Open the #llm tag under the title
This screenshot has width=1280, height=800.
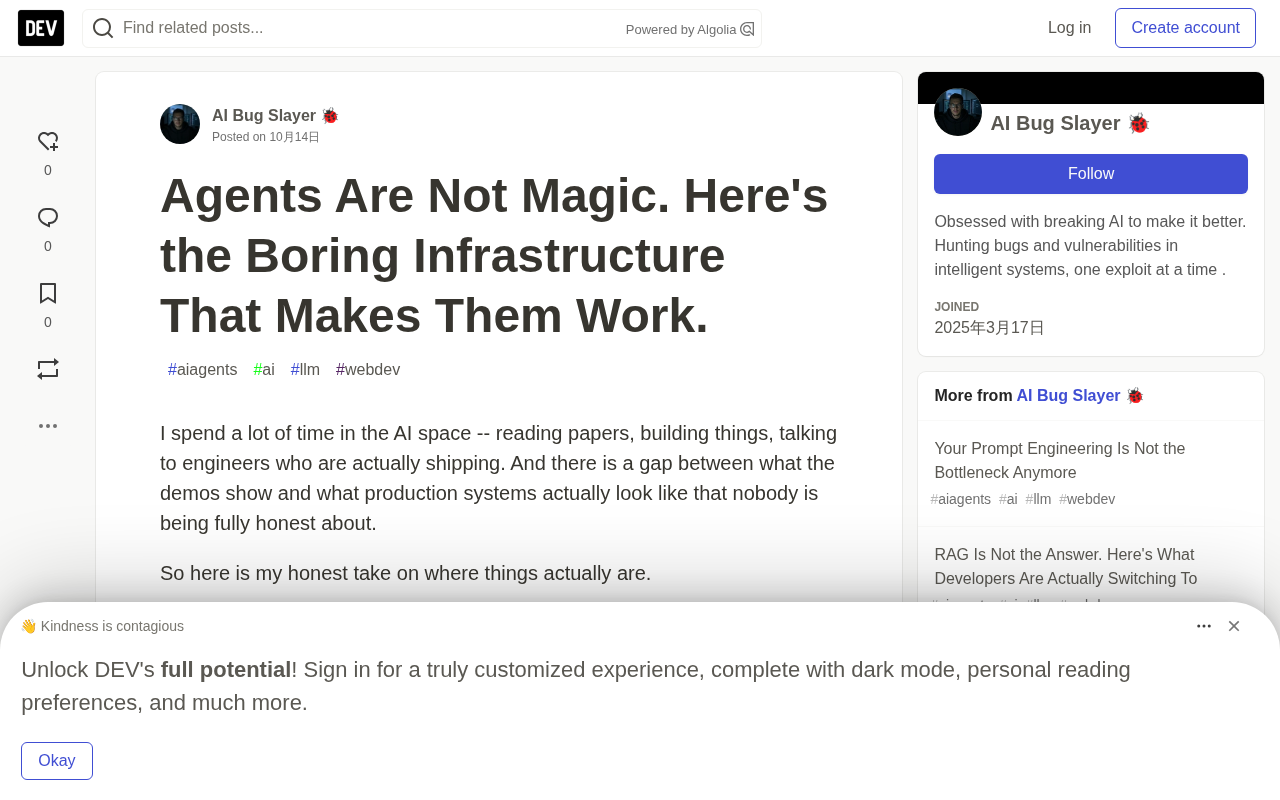(x=305, y=370)
